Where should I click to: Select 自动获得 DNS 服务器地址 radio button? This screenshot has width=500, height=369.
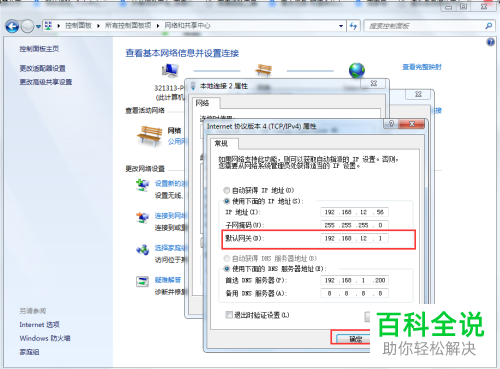(227, 258)
